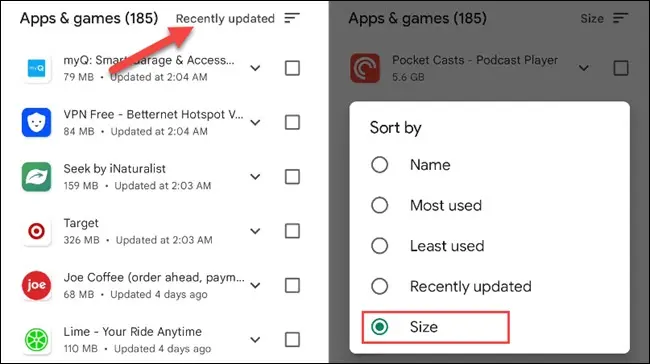
Task: Select the Lime app checkbox
Action: click(x=292, y=340)
